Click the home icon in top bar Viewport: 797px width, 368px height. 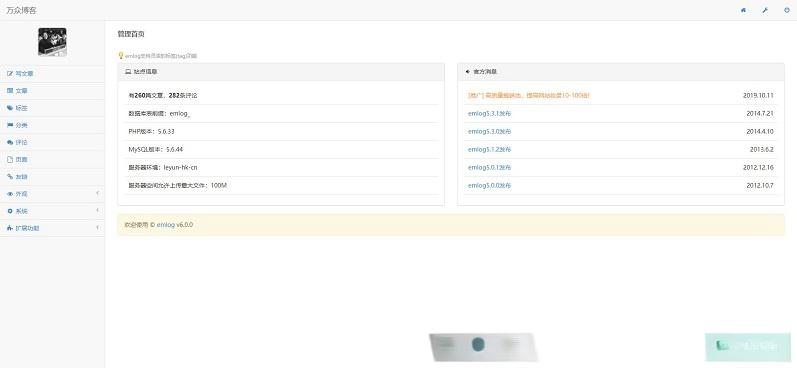(x=744, y=10)
